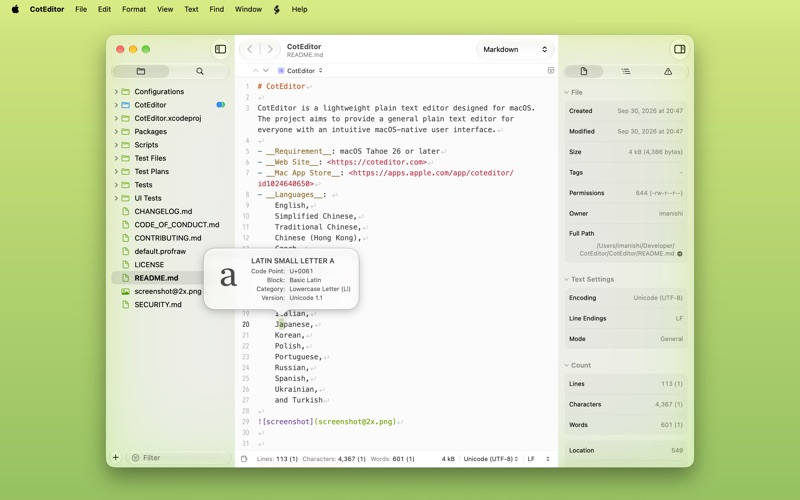Select CHANGELOG.md in file browser
This screenshot has width=800, height=500.
(x=163, y=211)
